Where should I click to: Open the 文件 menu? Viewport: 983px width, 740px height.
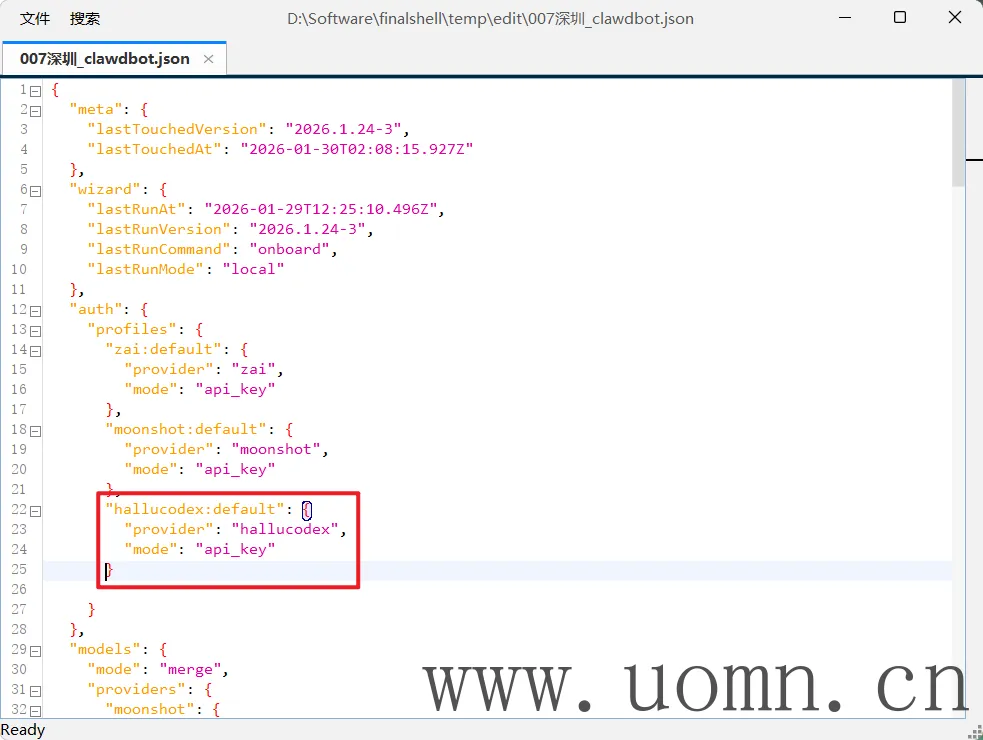click(x=35, y=18)
